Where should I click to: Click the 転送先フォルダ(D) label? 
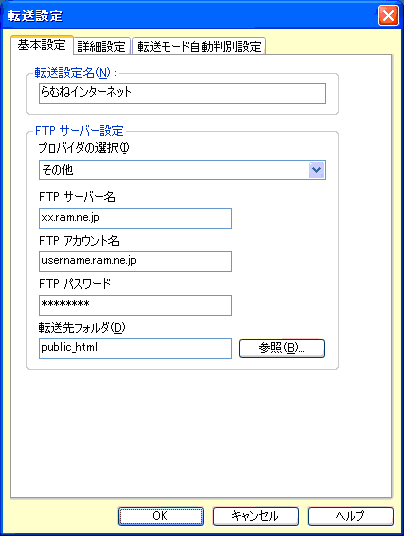pyautogui.click(x=82, y=328)
